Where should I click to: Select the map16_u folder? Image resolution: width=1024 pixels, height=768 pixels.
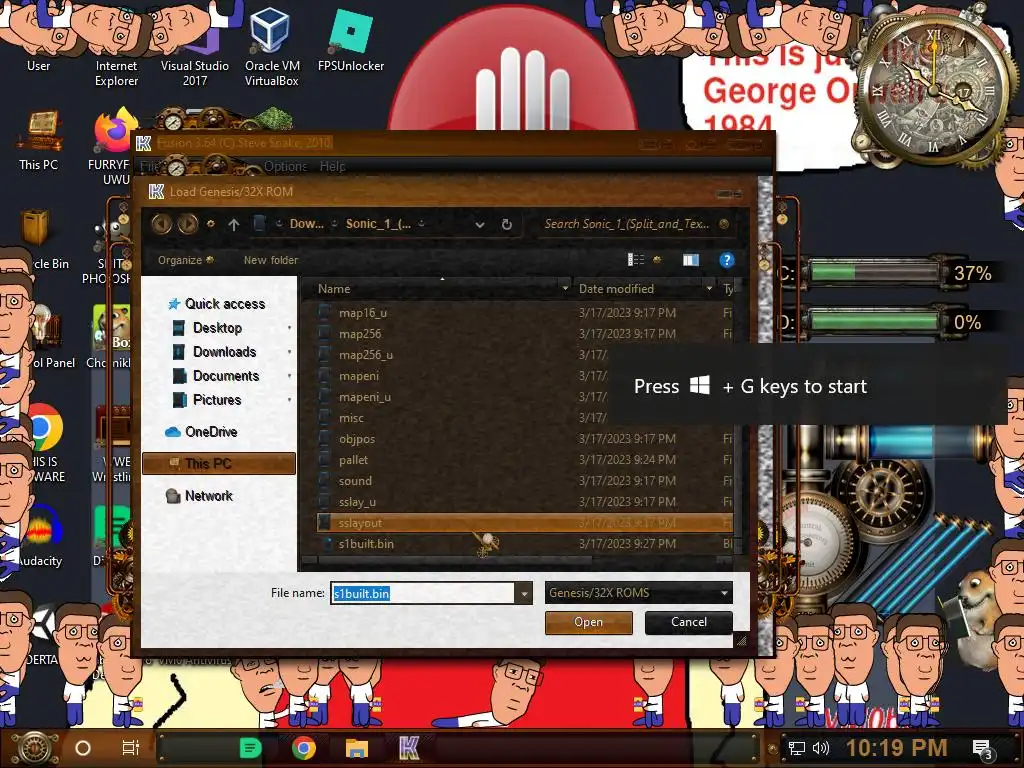(x=362, y=313)
